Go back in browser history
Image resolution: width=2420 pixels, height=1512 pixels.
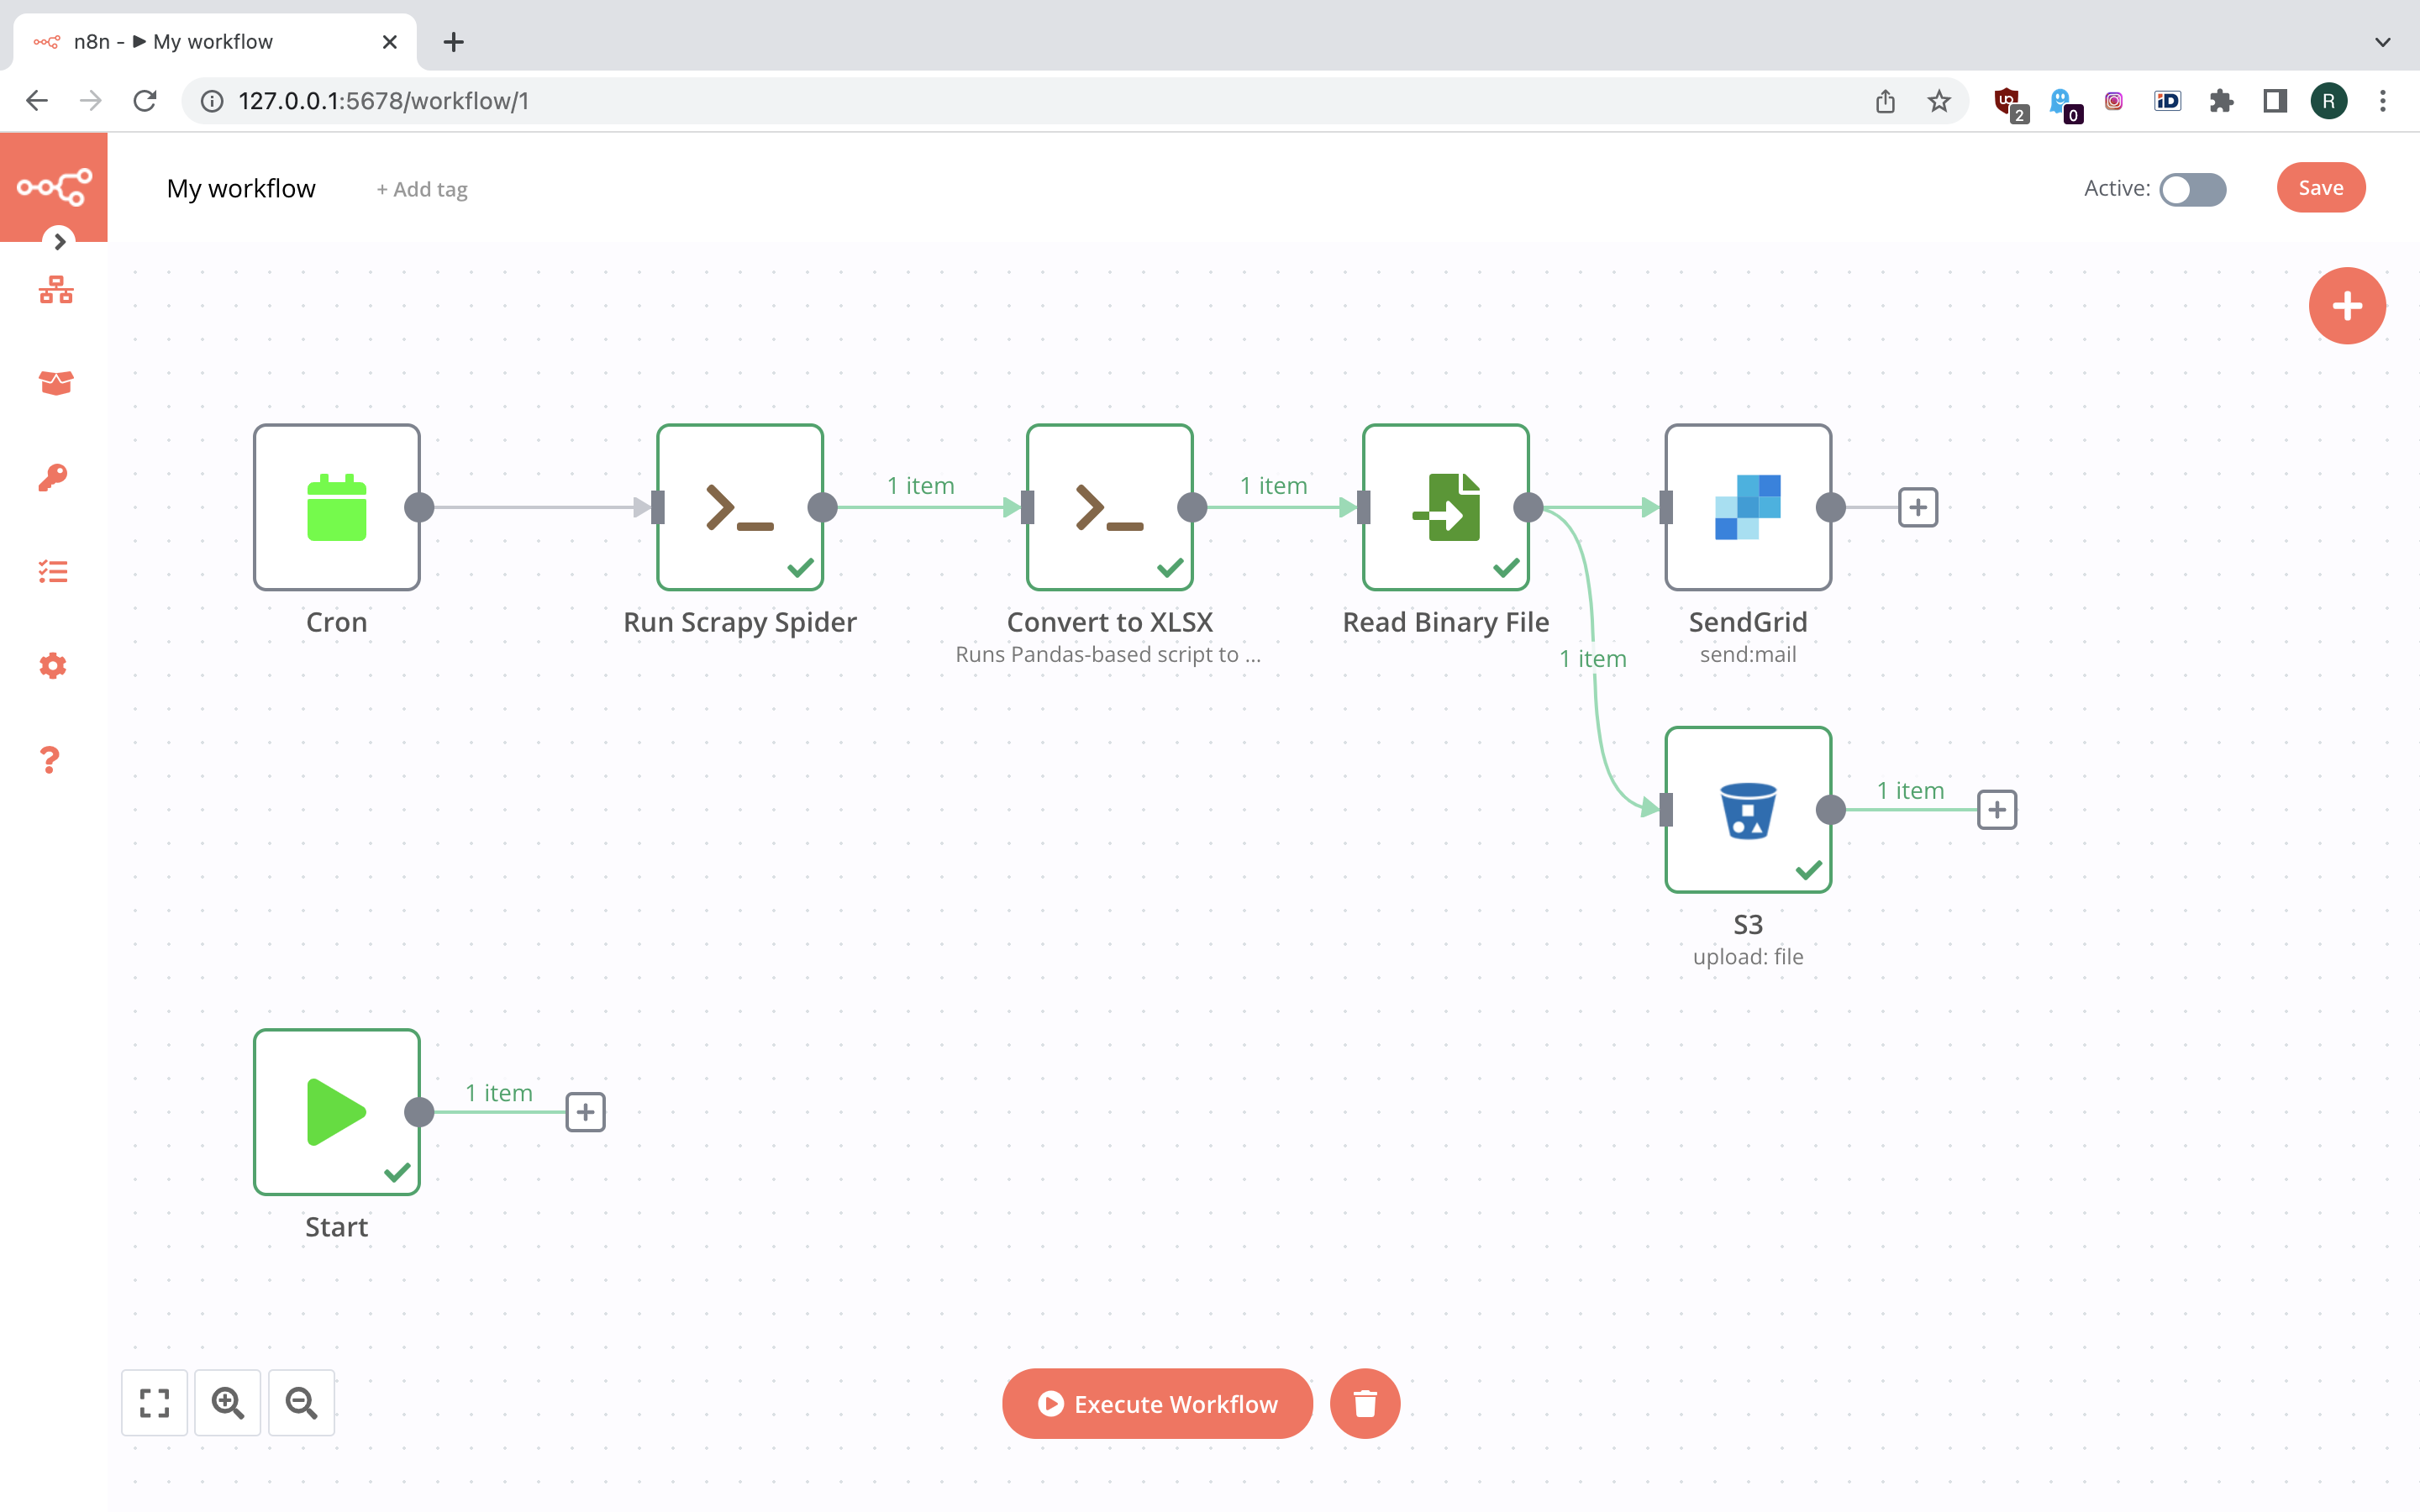(x=37, y=101)
